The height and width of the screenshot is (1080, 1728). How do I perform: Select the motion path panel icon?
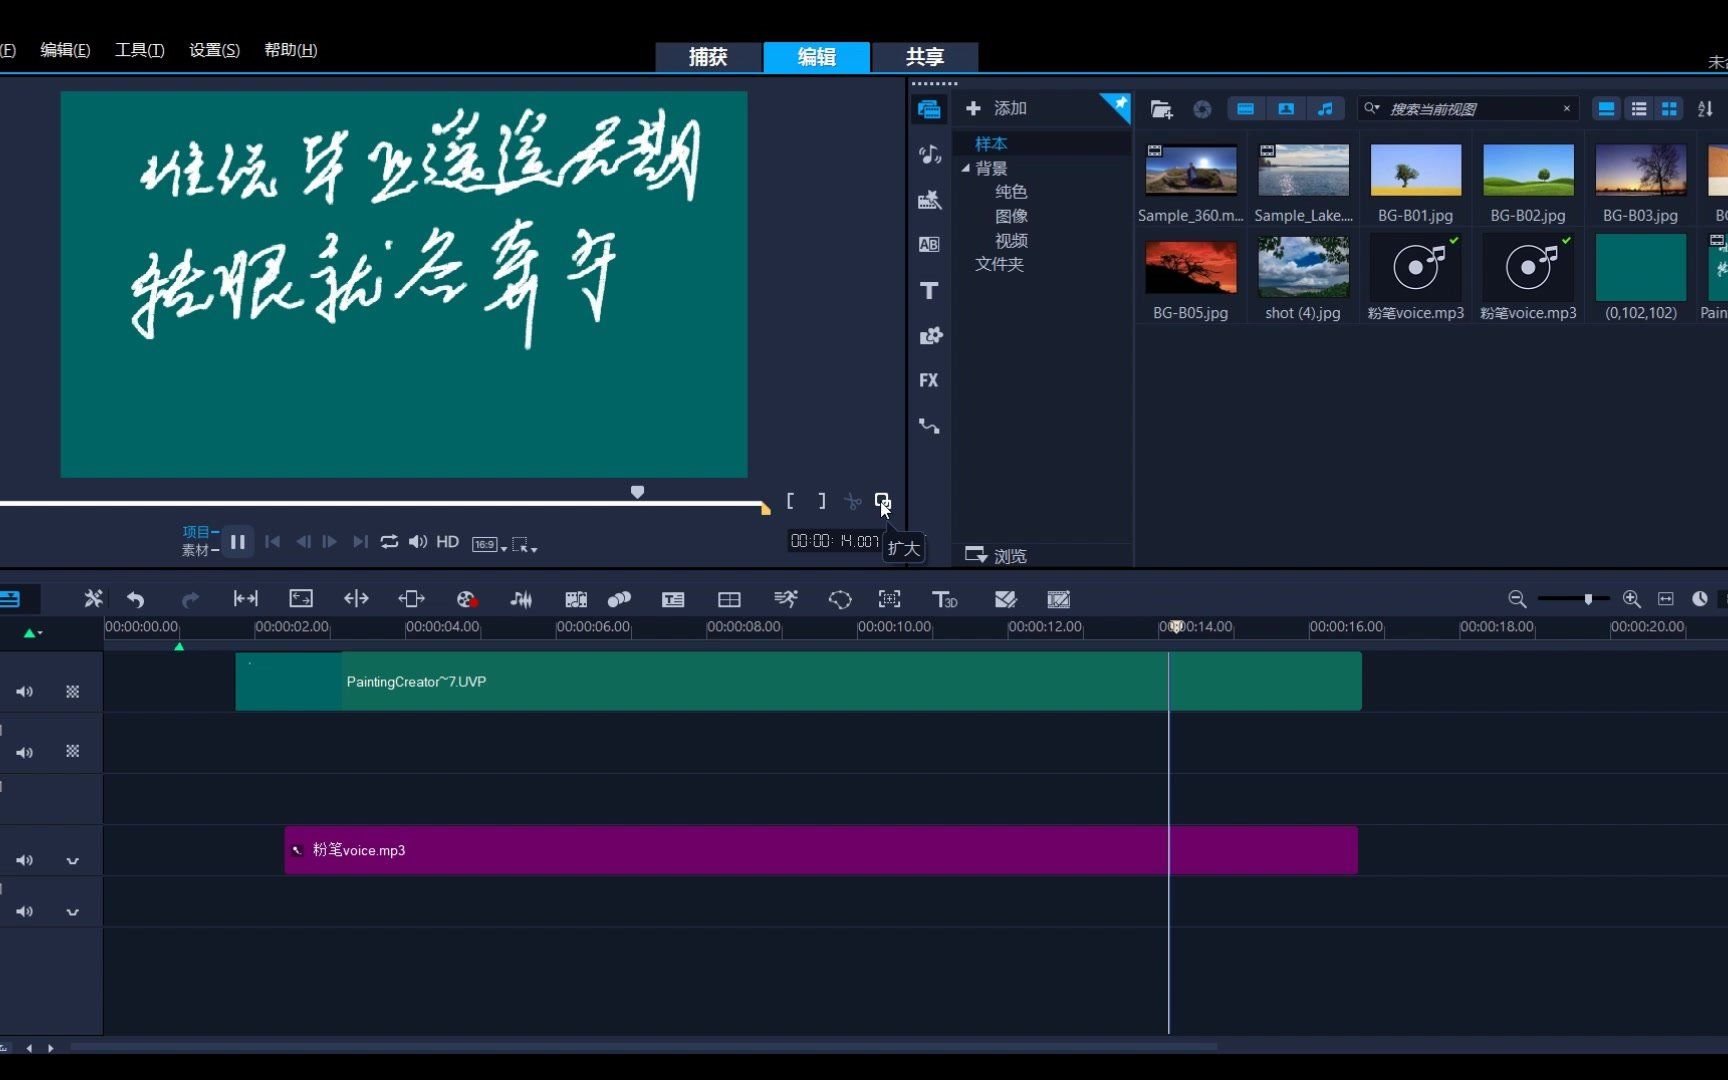(929, 427)
